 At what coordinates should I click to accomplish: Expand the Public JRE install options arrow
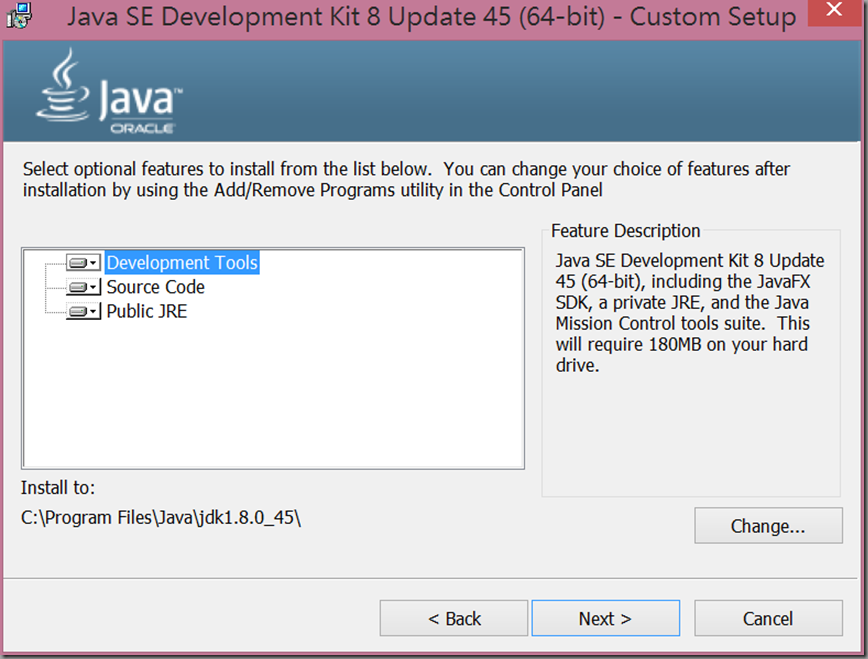click(x=93, y=311)
